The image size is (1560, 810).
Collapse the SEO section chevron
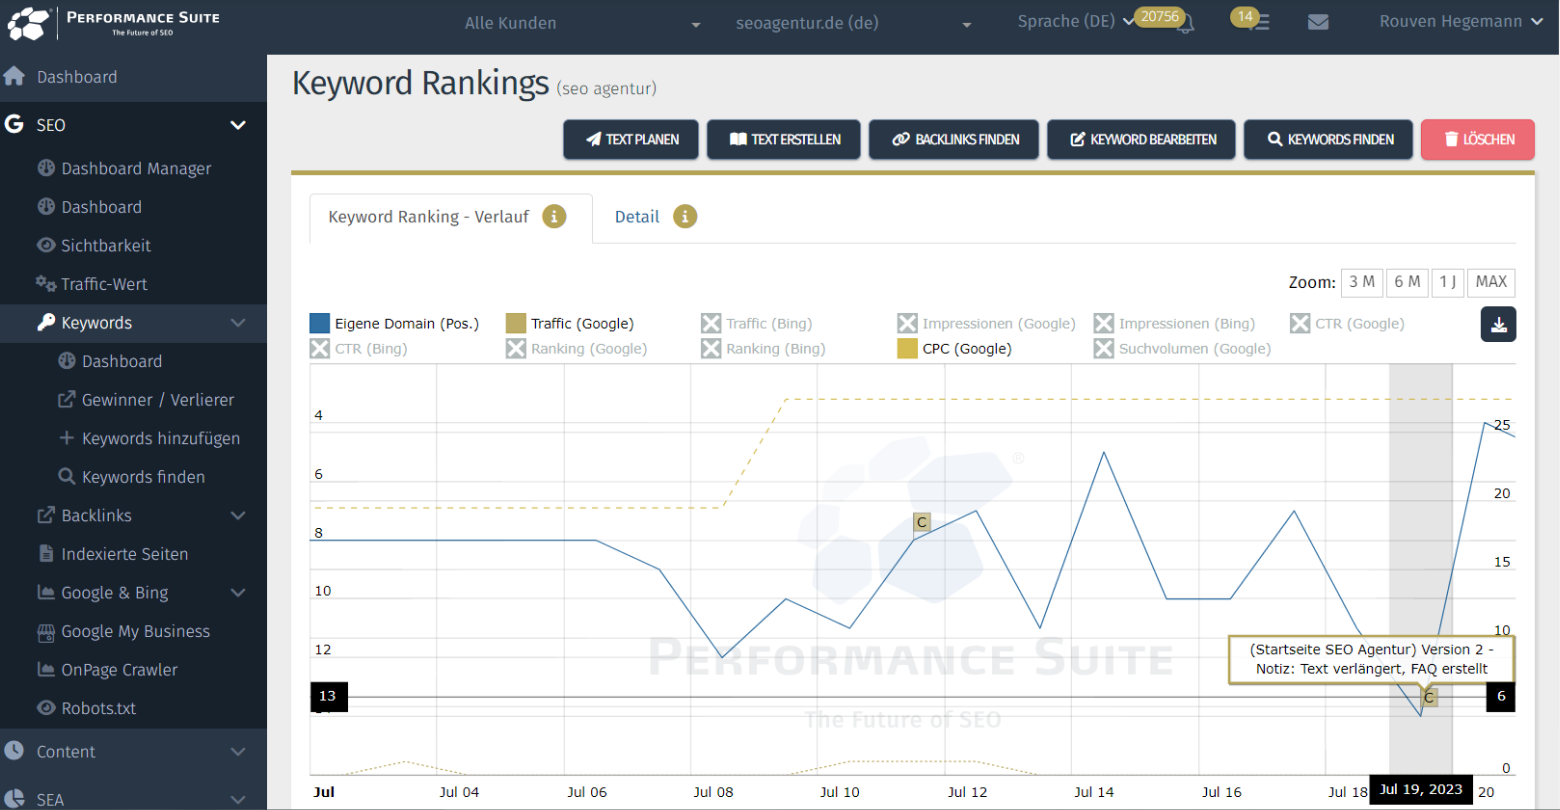click(x=238, y=125)
